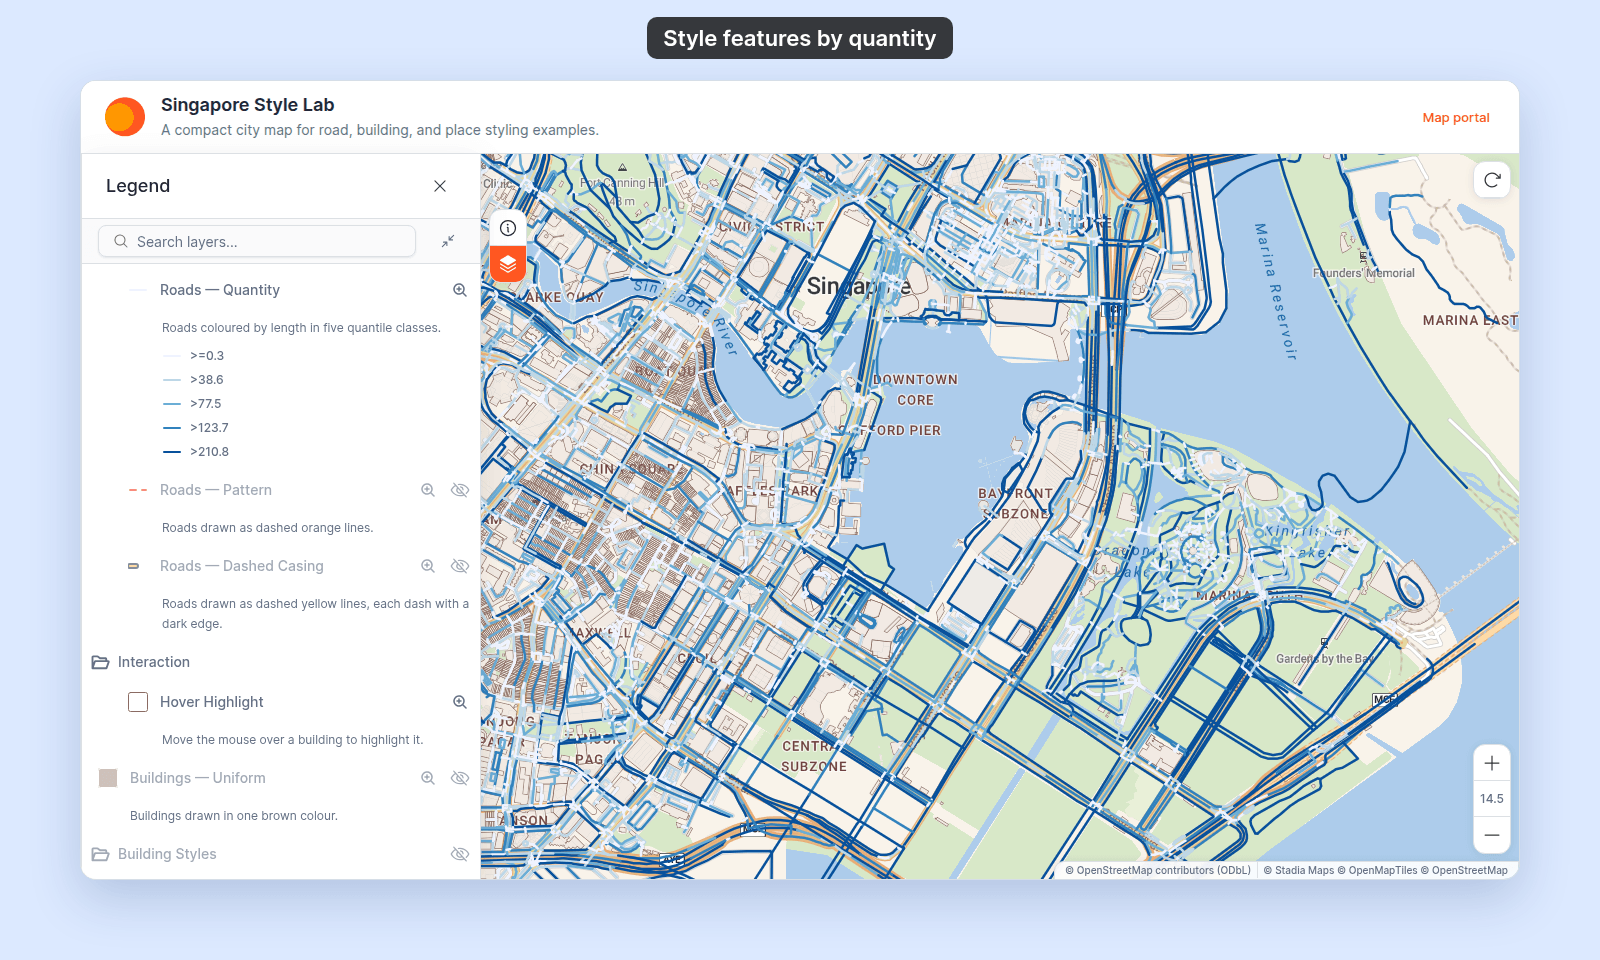1600x960 pixels.
Task: Zoom to Hover Highlight layer
Action: [460, 702]
